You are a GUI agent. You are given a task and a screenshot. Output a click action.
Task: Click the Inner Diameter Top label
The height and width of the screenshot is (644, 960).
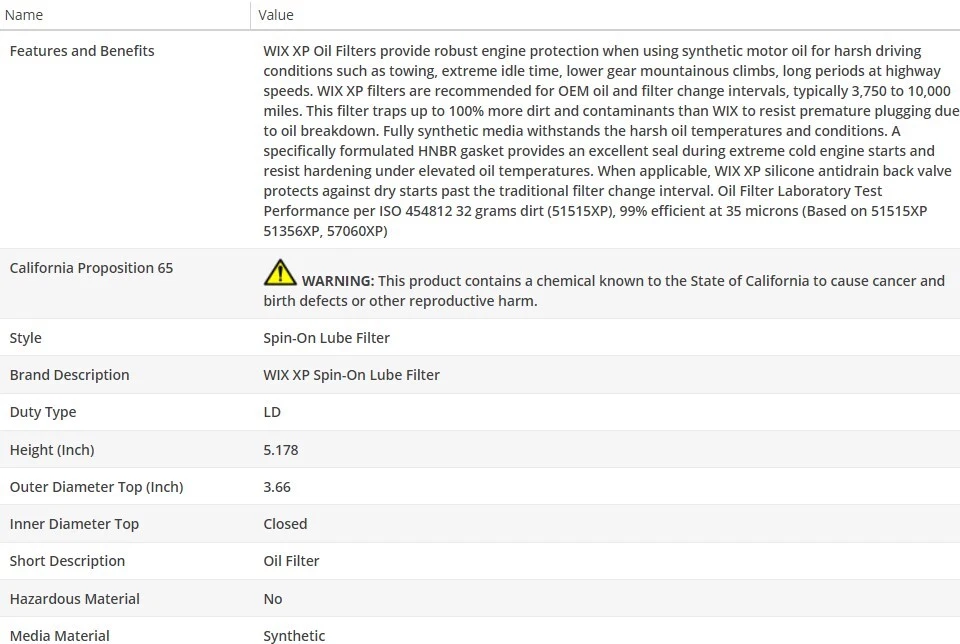[x=74, y=524]
